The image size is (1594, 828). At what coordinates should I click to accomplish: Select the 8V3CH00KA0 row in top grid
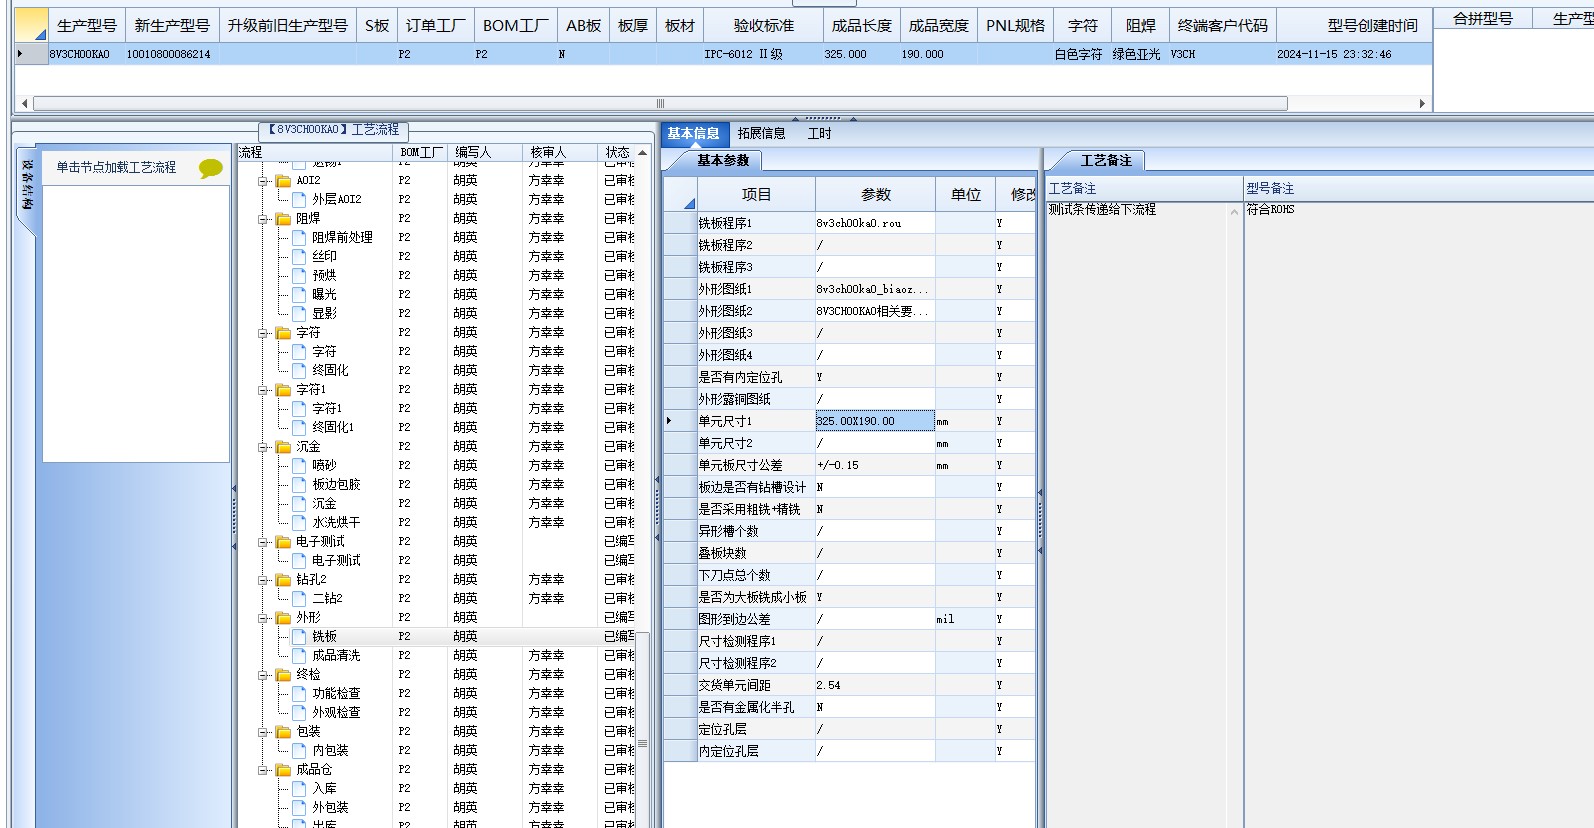[x=724, y=54]
